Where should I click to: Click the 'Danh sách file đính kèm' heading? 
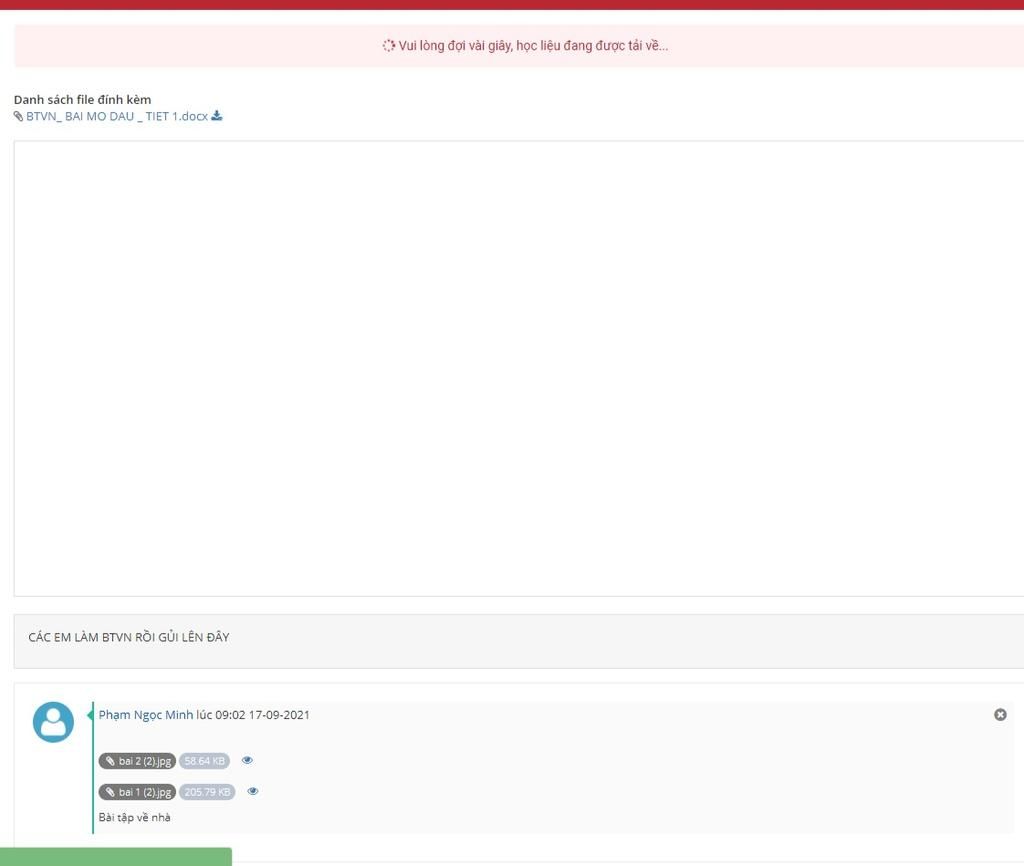point(82,99)
